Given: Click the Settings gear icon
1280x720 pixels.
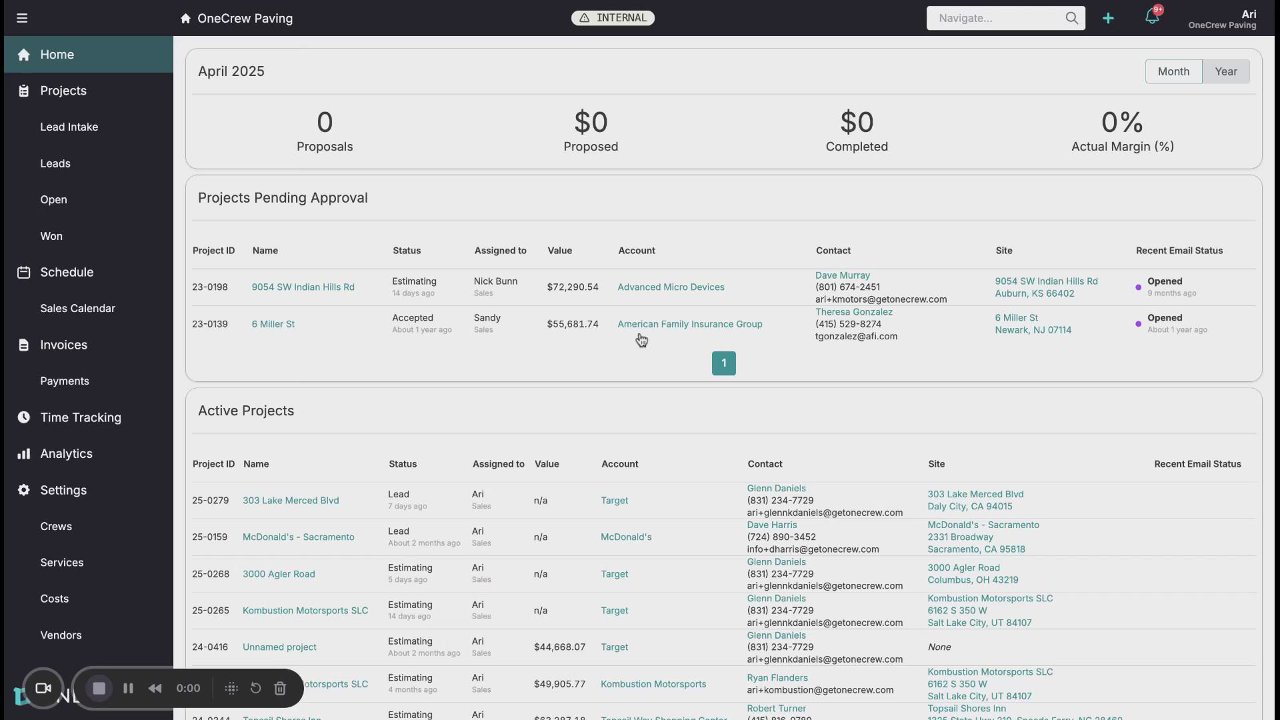Looking at the screenshot, I should pos(24,490).
